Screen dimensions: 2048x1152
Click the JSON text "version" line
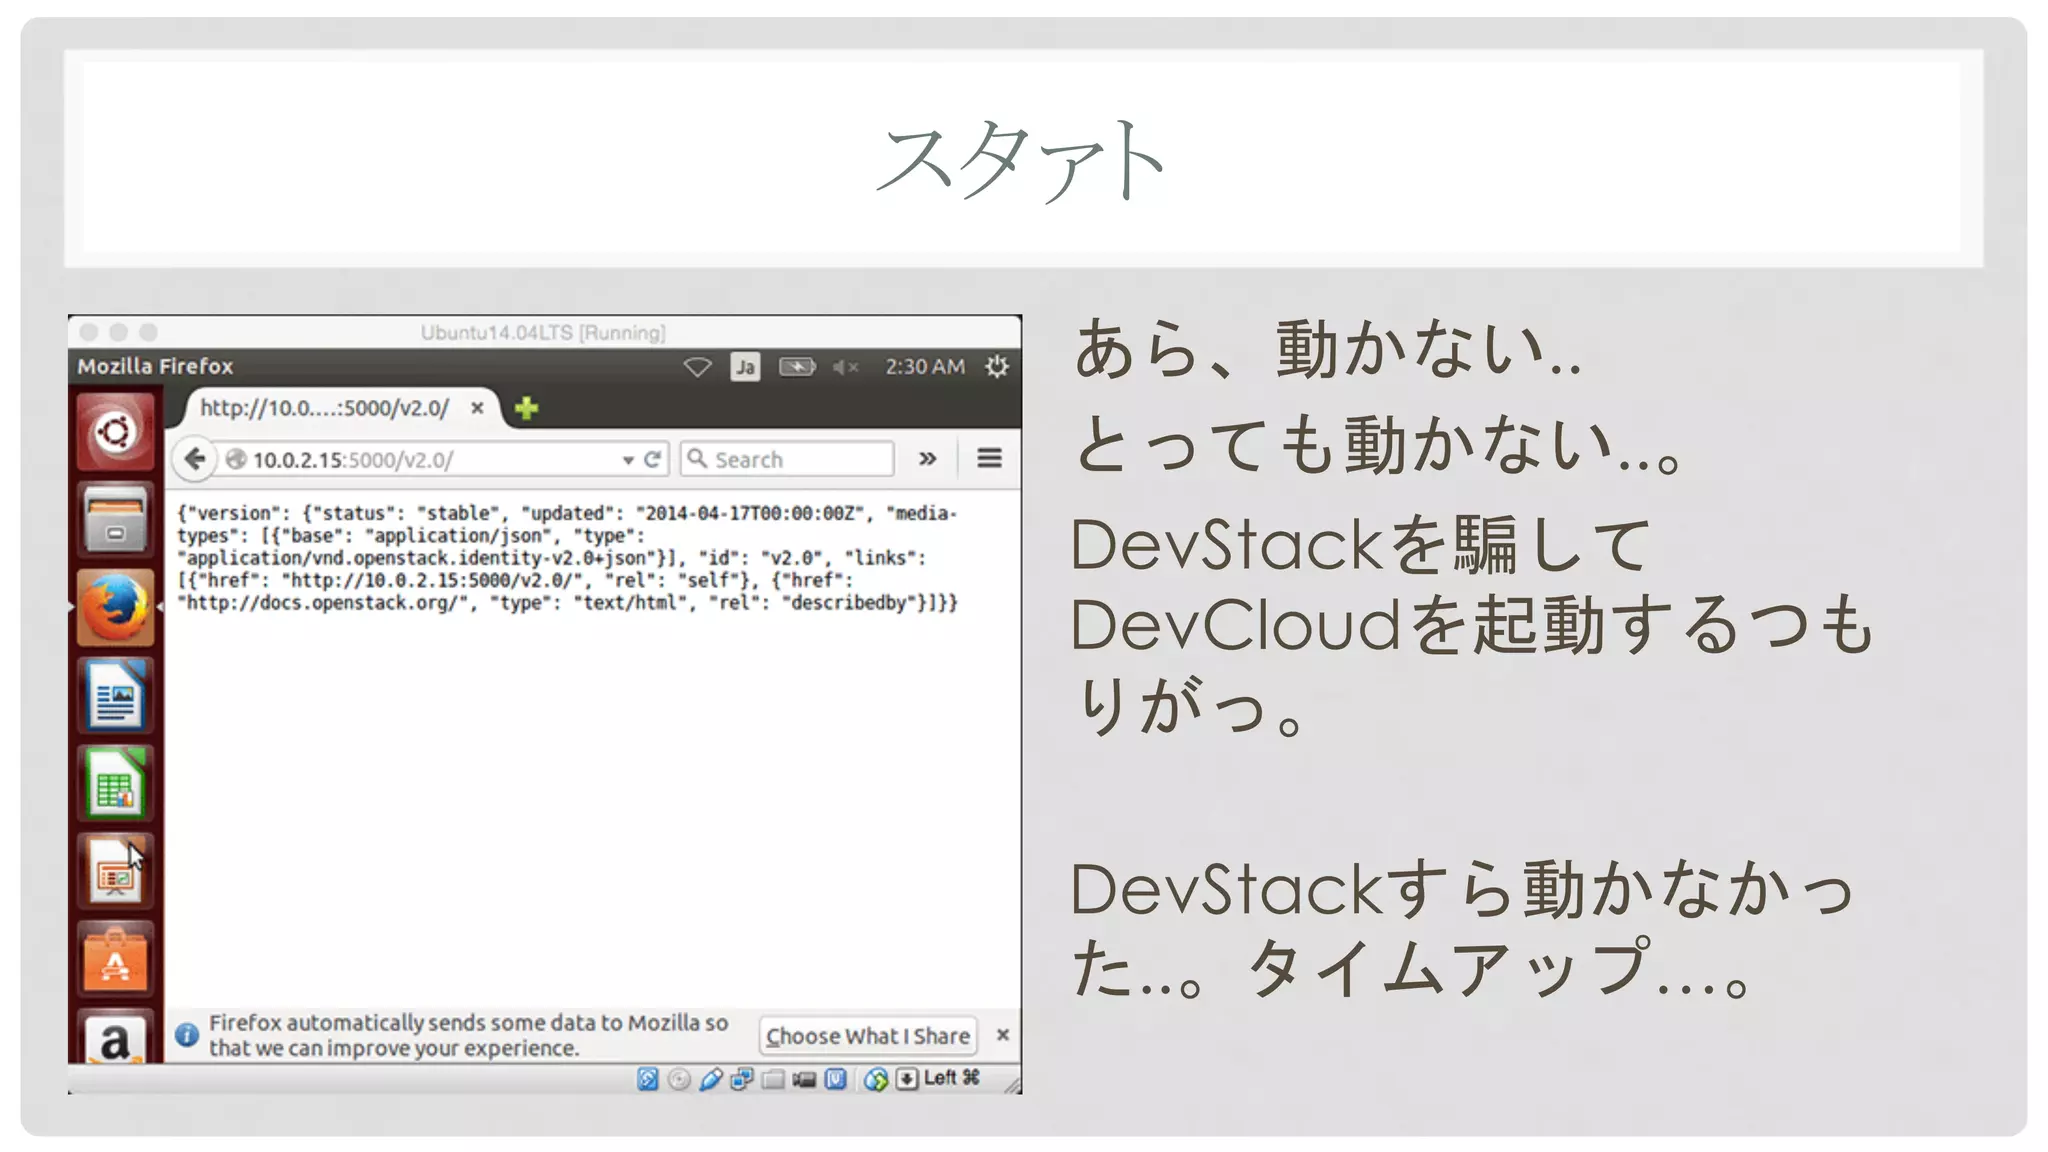[x=567, y=513]
